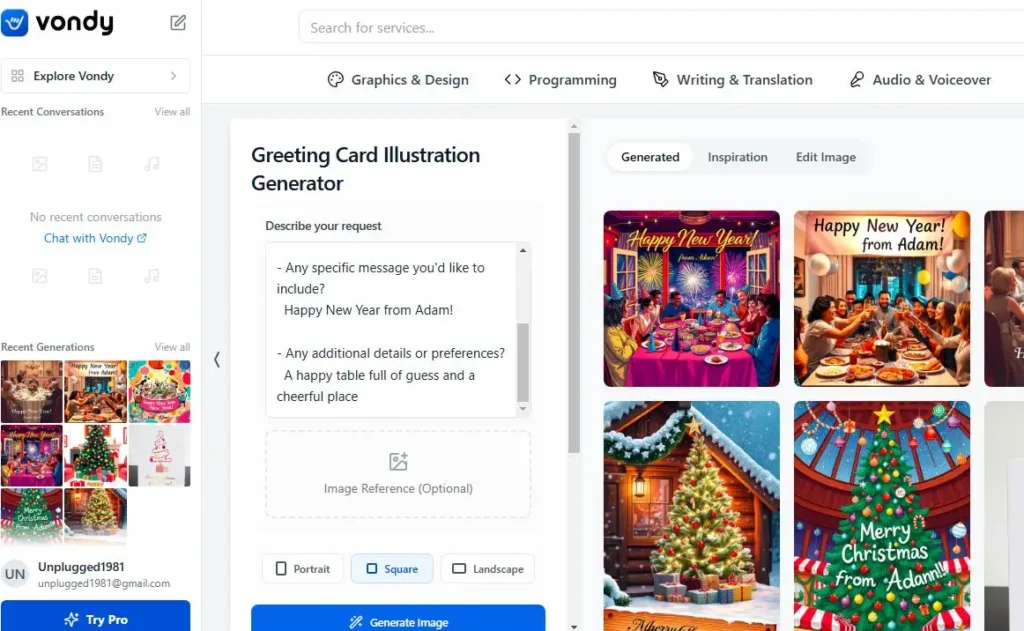
Task: Click the Explore Vondy grid icon
Action: coord(18,76)
